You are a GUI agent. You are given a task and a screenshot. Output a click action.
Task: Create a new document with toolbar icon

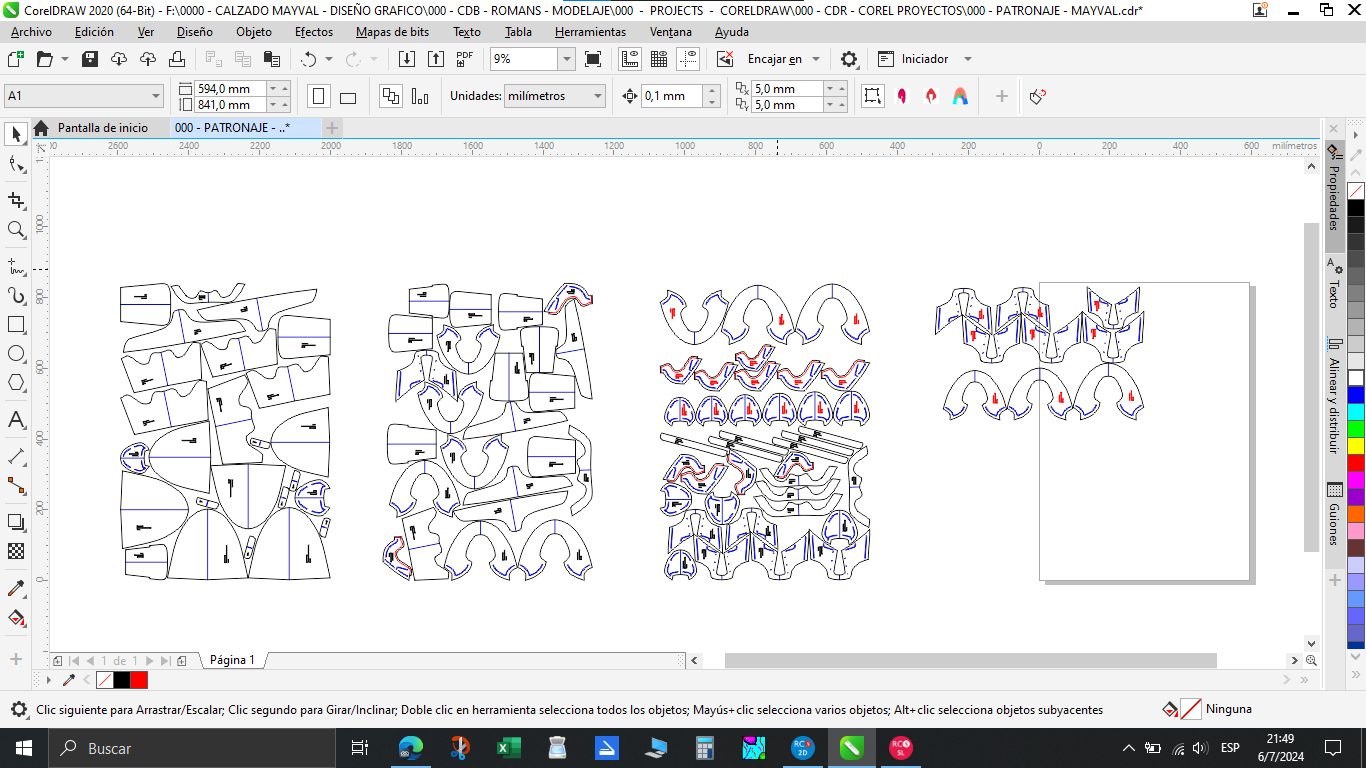15,59
